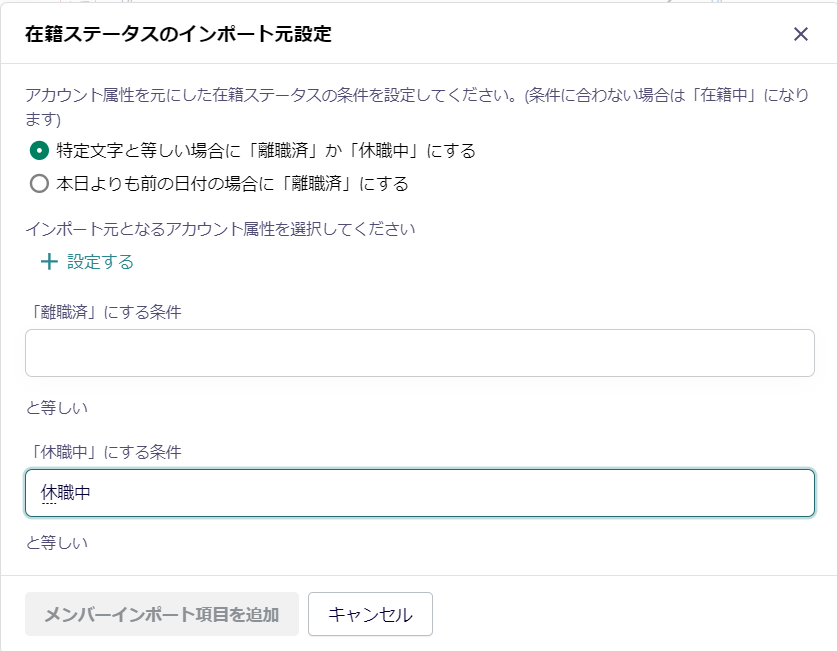Screen dimensions: 837x651
Task: Click the plus icon beside 設定する
Action: pos(49,261)
